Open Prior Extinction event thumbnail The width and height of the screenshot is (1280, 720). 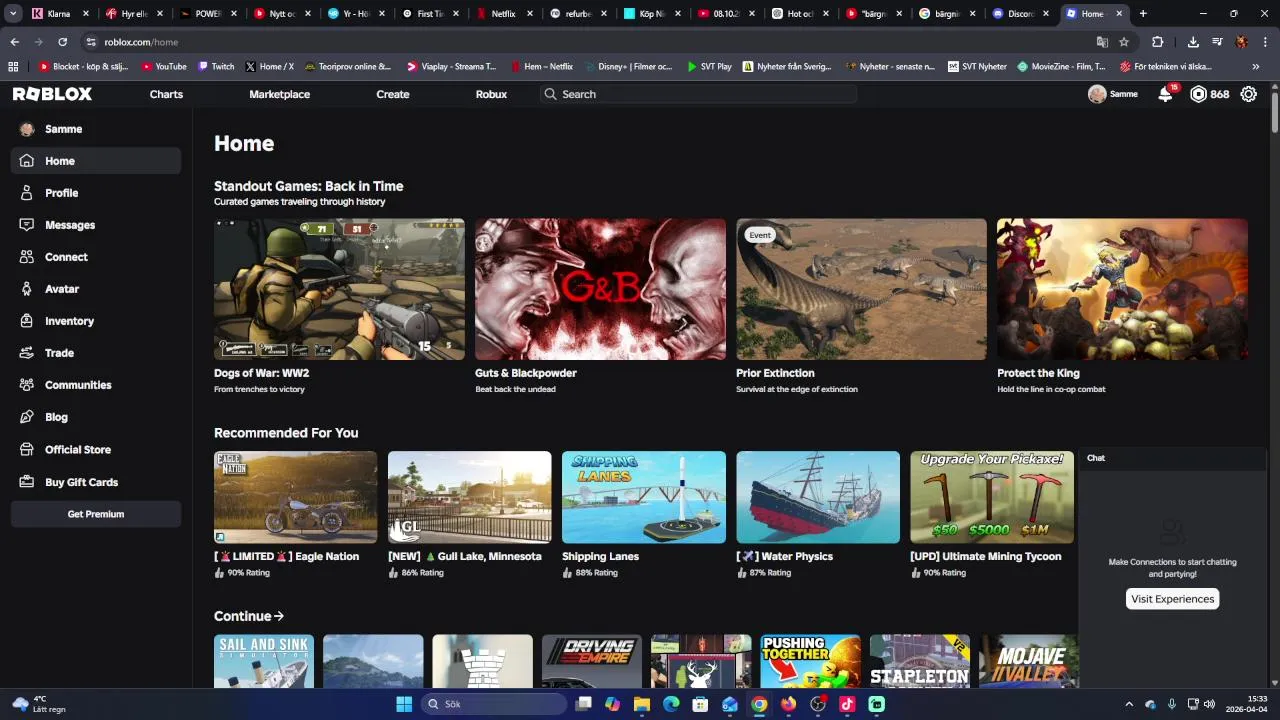861,289
